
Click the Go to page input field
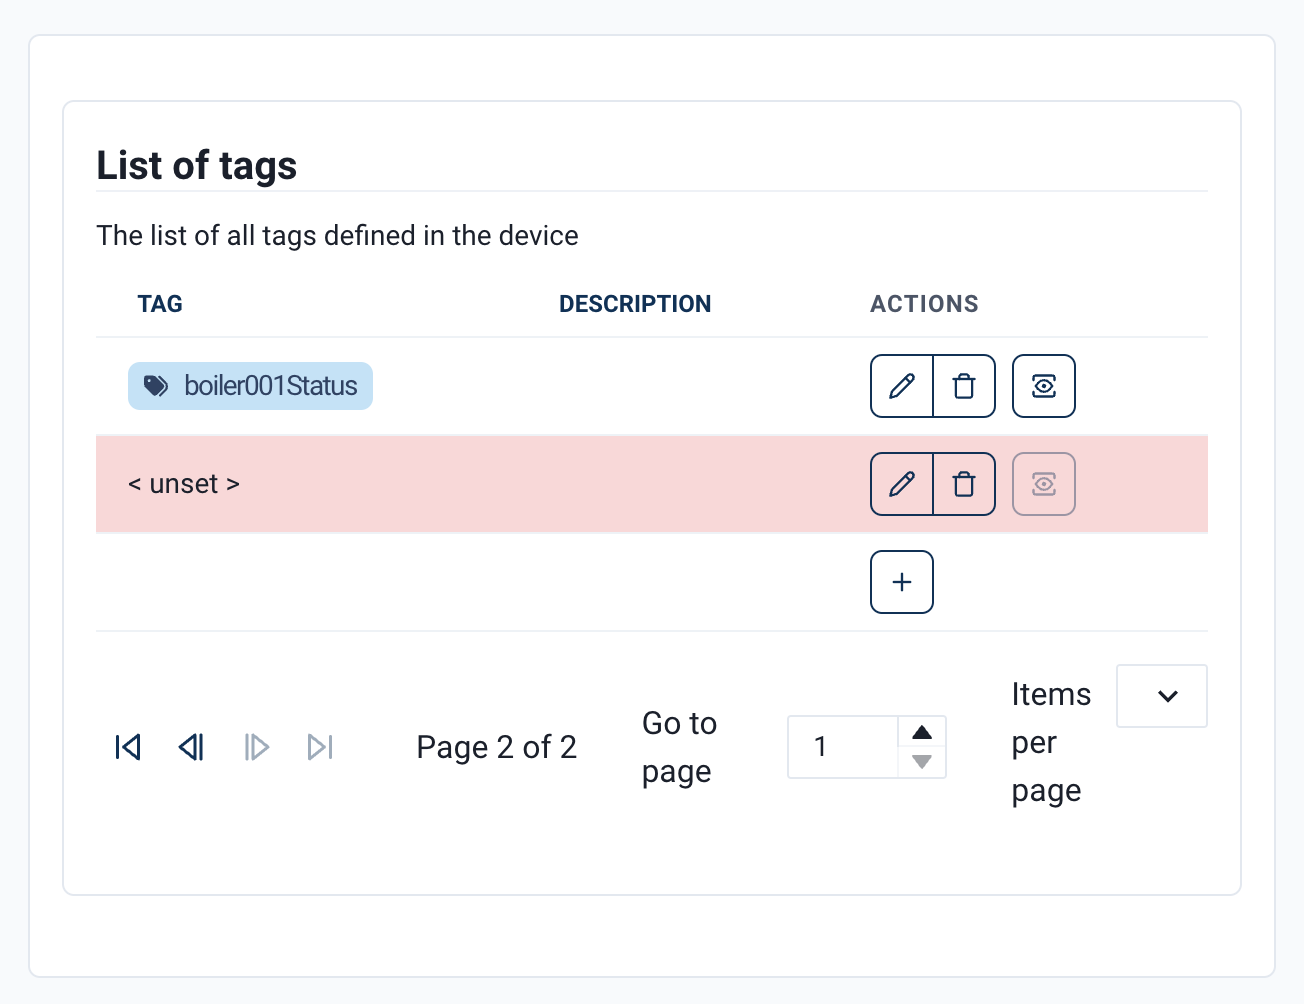[842, 747]
